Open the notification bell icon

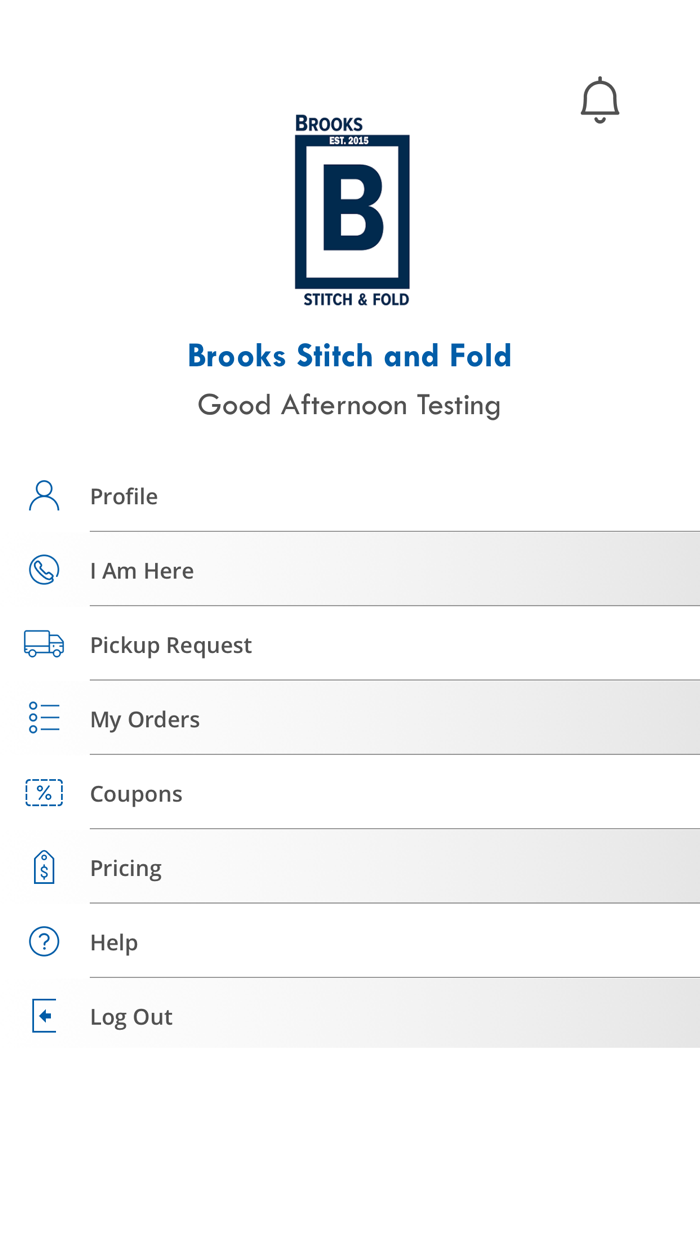point(599,99)
